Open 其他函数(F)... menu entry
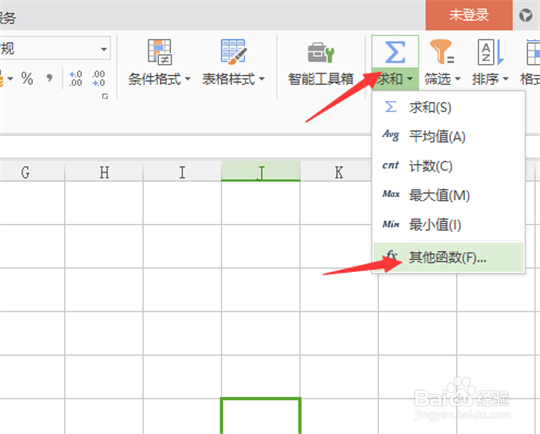540x434 pixels. pos(448,257)
